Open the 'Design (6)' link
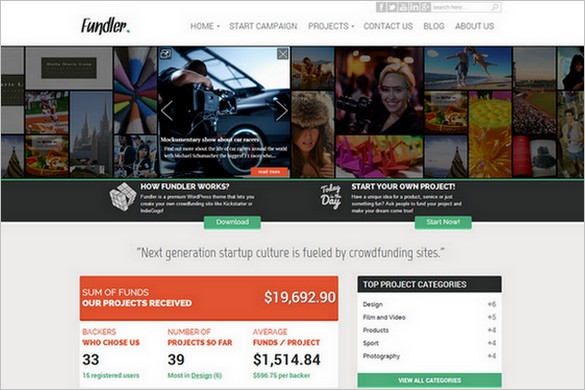This screenshot has width=585, height=390. (x=206, y=375)
